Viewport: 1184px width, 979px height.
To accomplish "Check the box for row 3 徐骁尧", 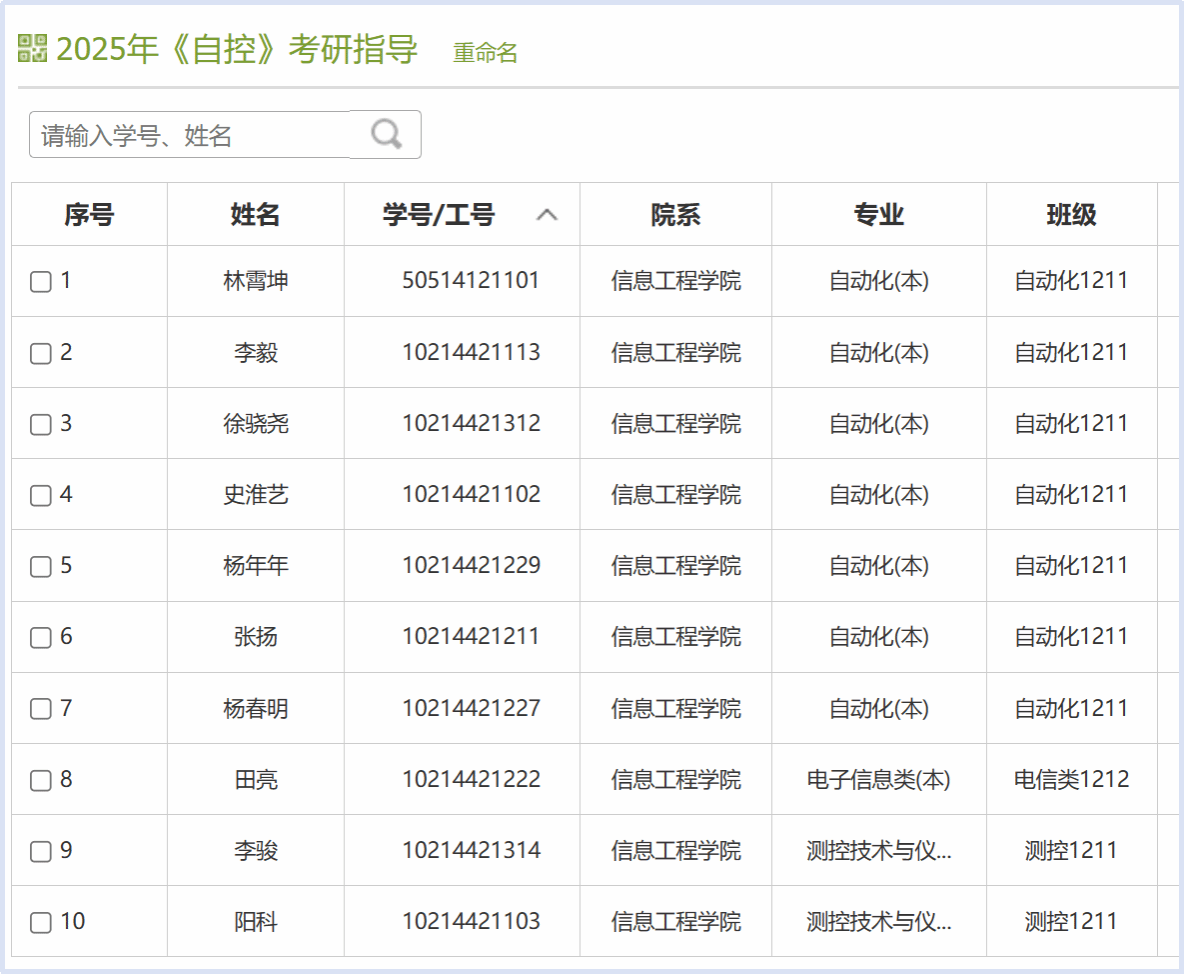I will click(x=40, y=424).
